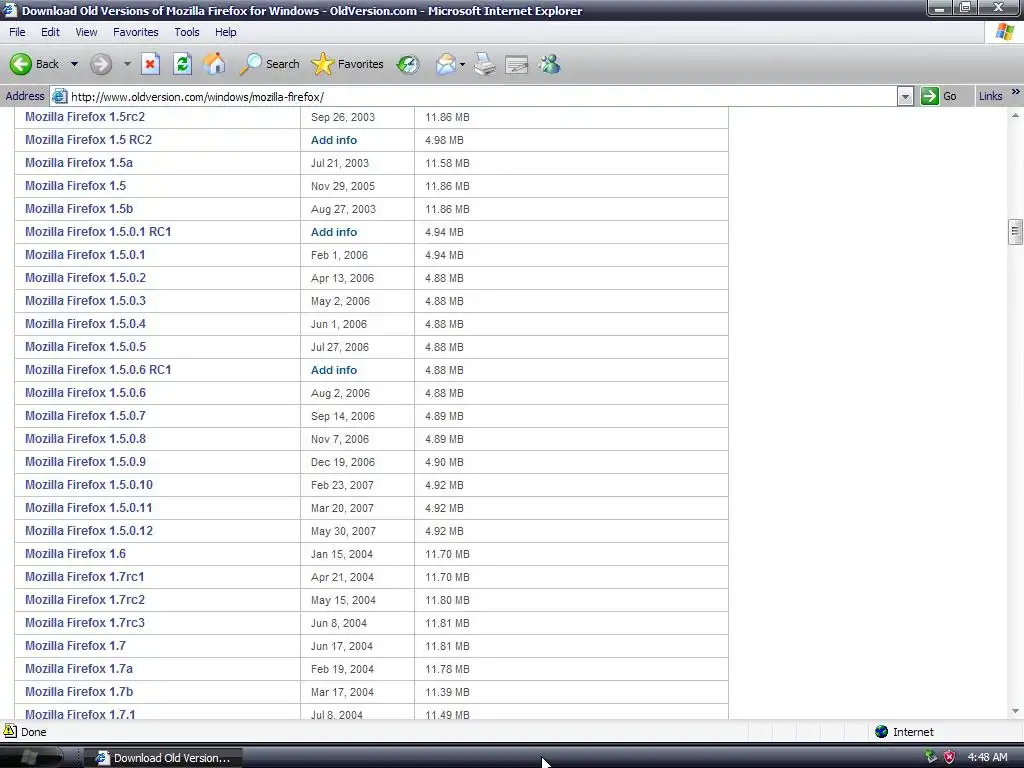Open the Mozilla Firefox 1.5a link
The image size is (1024, 768).
78,163
